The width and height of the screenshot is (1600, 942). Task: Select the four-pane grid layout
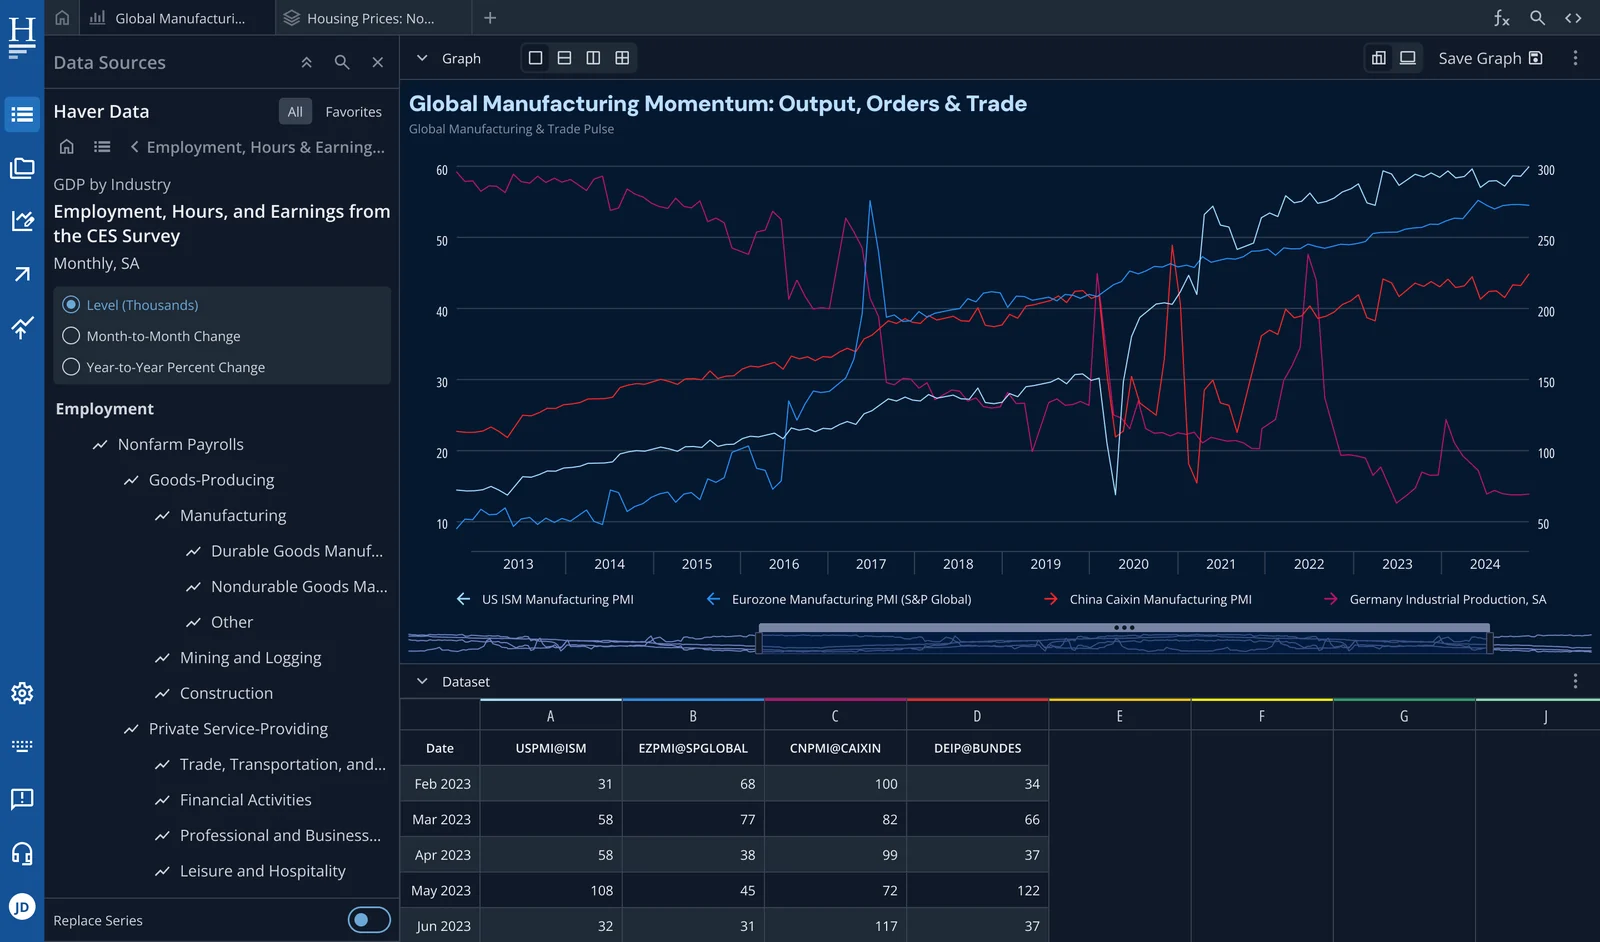(622, 58)
